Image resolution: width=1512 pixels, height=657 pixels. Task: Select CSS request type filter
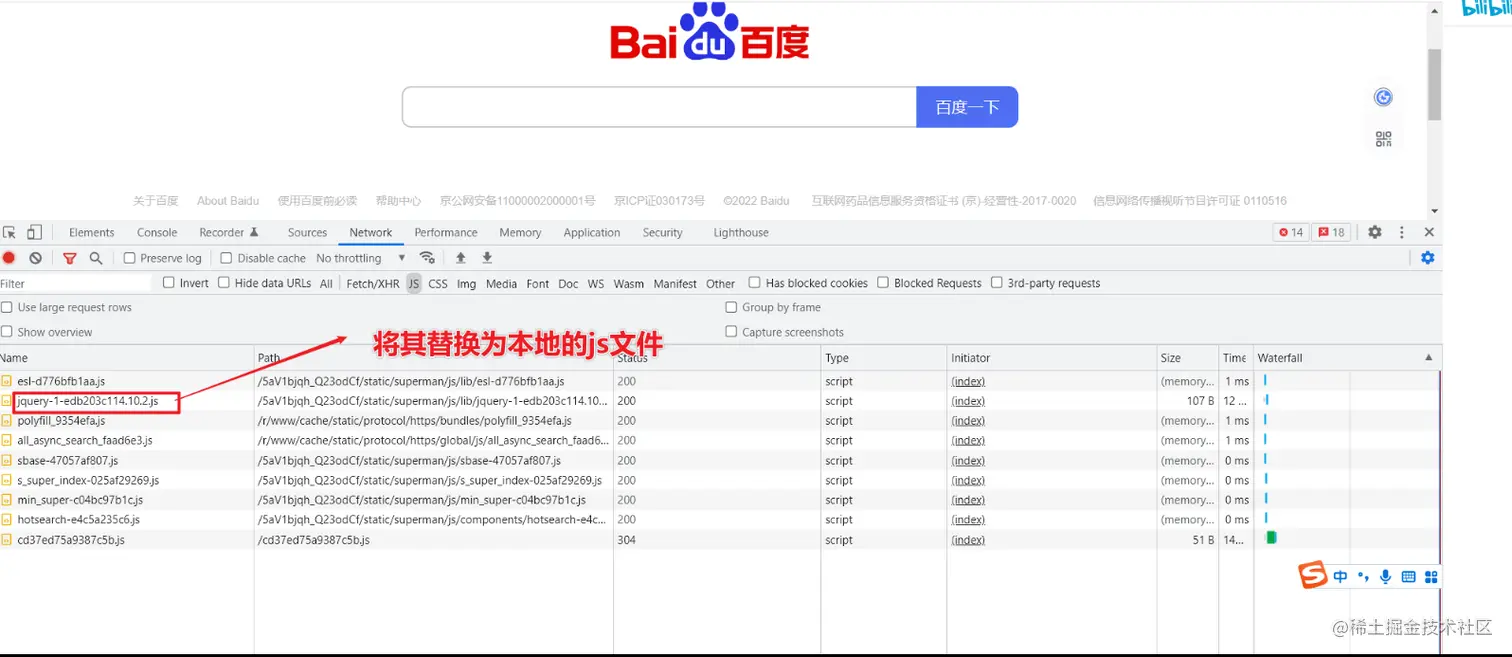(438, 283)
